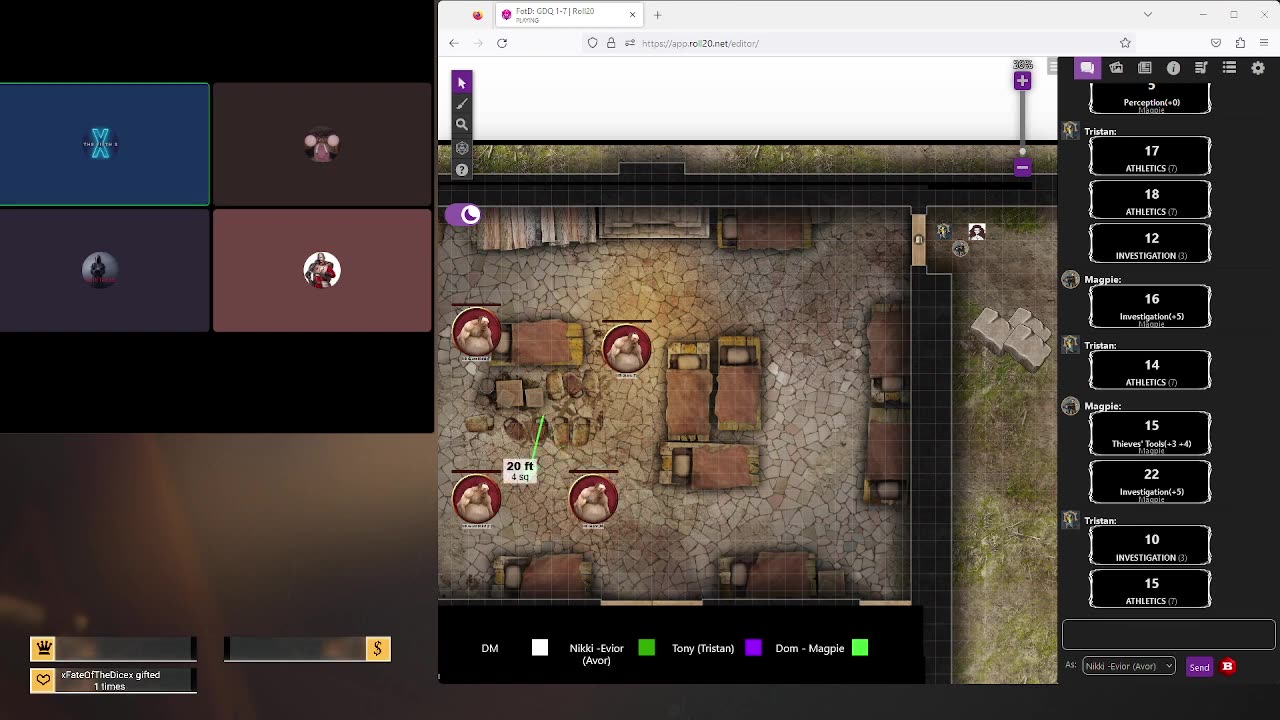Zoom in with the purple plus button
The height and width of the screenshot is (720, 1280).
[1022, 81]
